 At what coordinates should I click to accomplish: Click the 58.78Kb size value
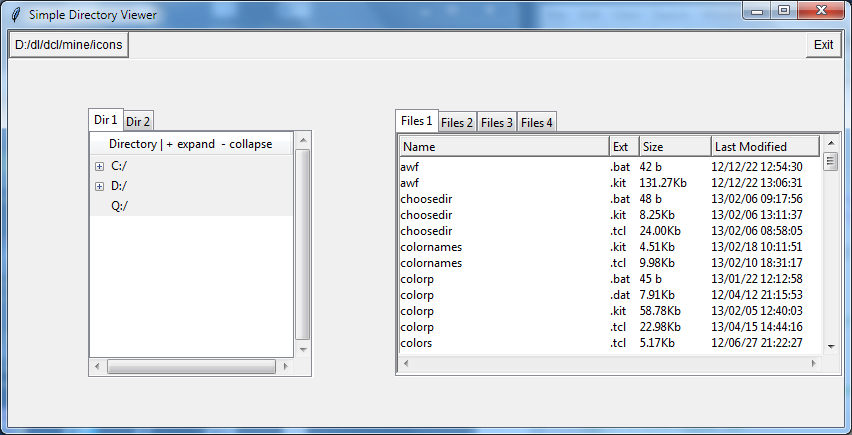click(660, 311)
